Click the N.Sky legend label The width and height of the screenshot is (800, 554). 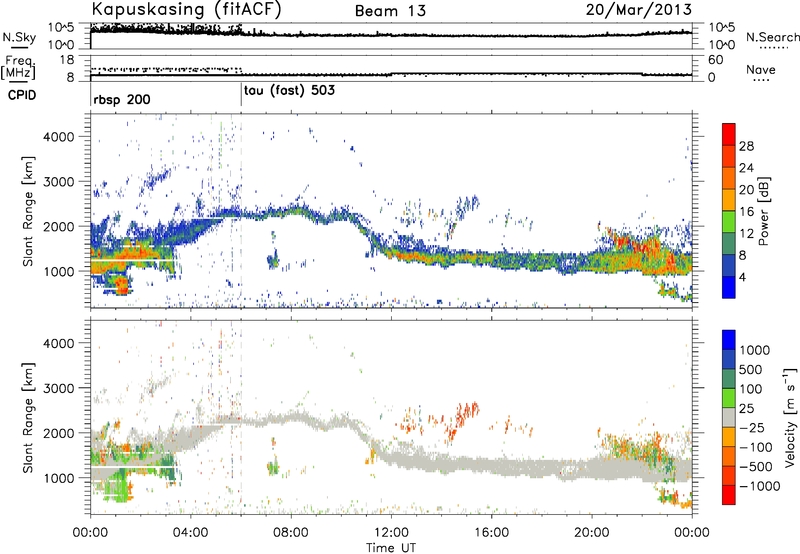click(19, 37)
